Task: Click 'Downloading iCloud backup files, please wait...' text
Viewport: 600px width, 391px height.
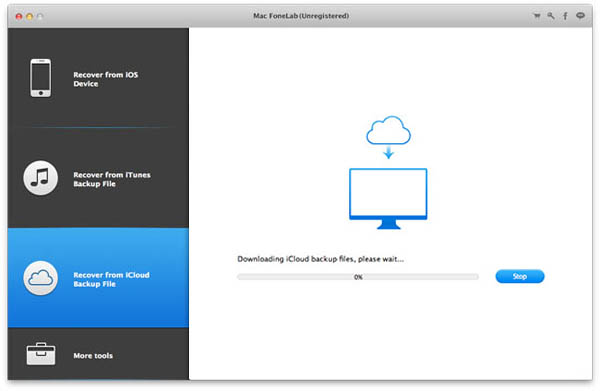Action: tap(320, 259)
